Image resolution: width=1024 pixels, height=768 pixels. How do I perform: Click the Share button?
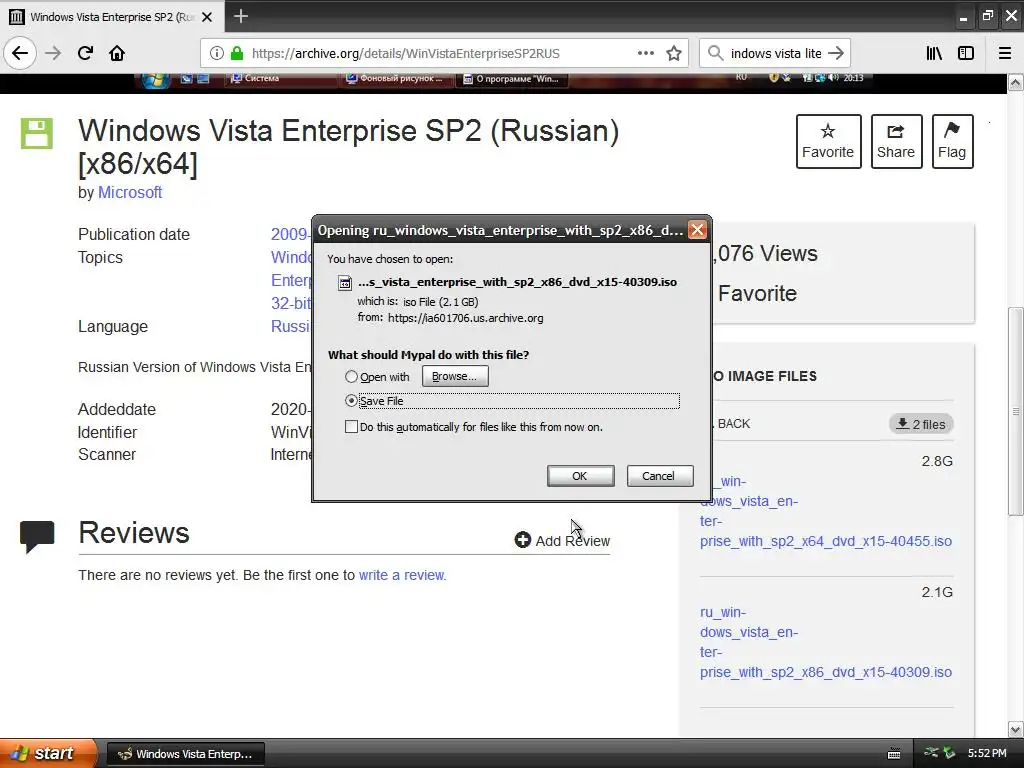896,141
